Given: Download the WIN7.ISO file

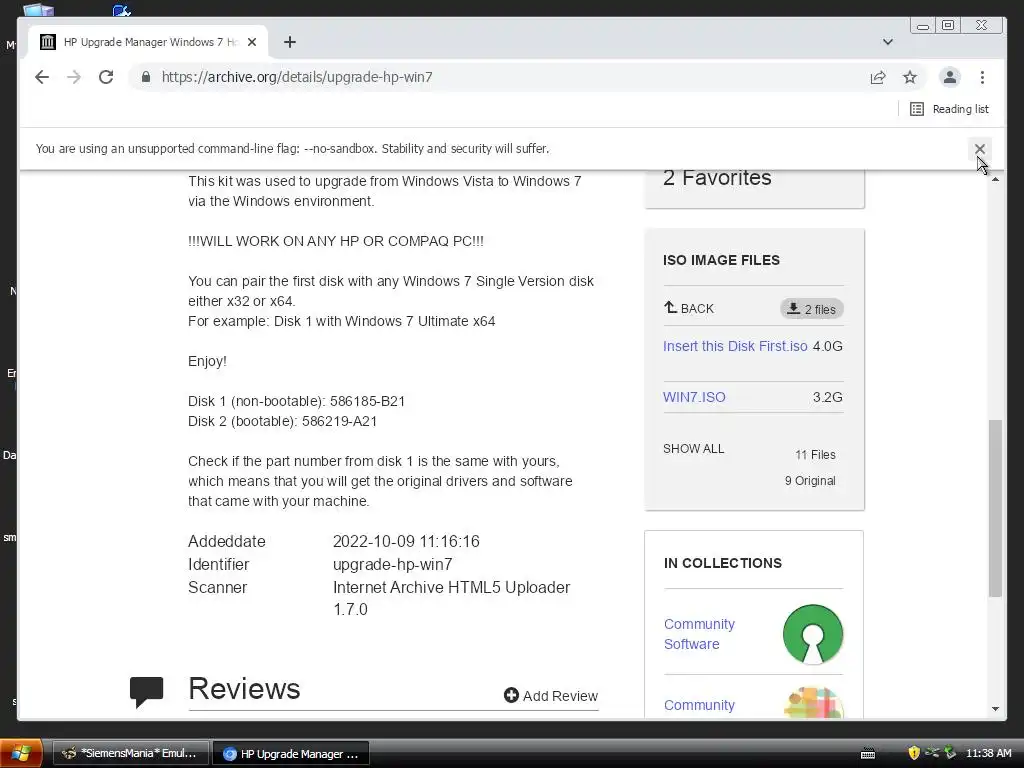Looking at the screenshot, I should point(694,397).
